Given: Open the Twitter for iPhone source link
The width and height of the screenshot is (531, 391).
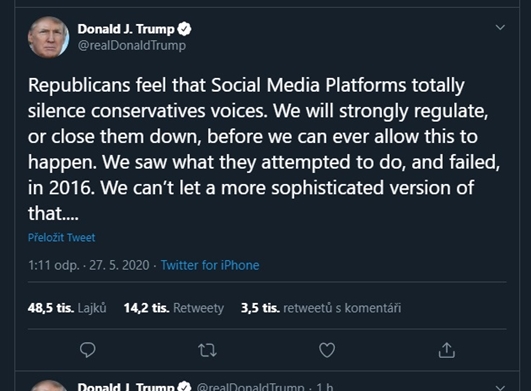Looking at the screenshot, I should 210,265.
